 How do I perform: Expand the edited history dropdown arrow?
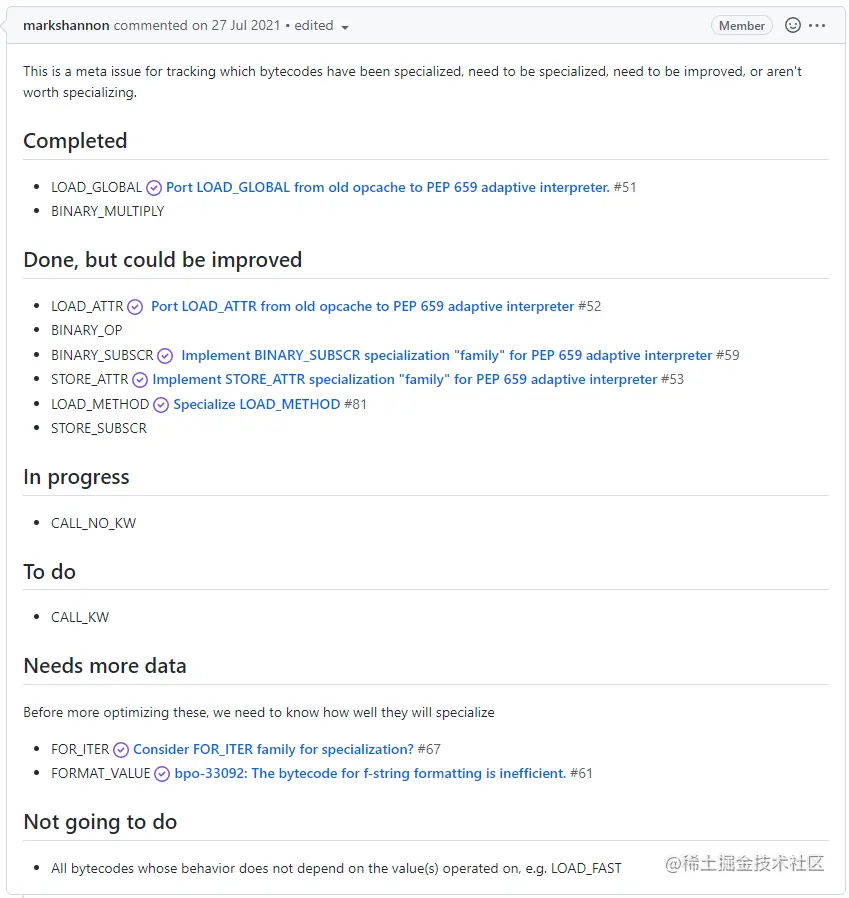click(x=345, y=27)
